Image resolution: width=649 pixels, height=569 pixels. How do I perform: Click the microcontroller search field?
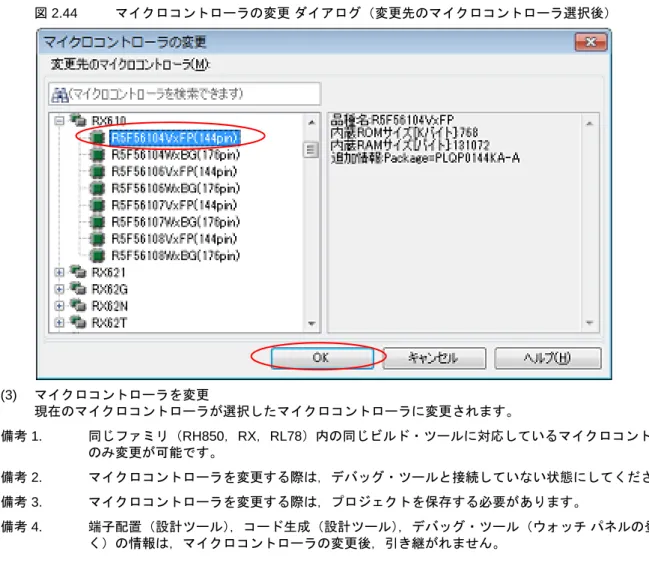[x=185, y=94]
